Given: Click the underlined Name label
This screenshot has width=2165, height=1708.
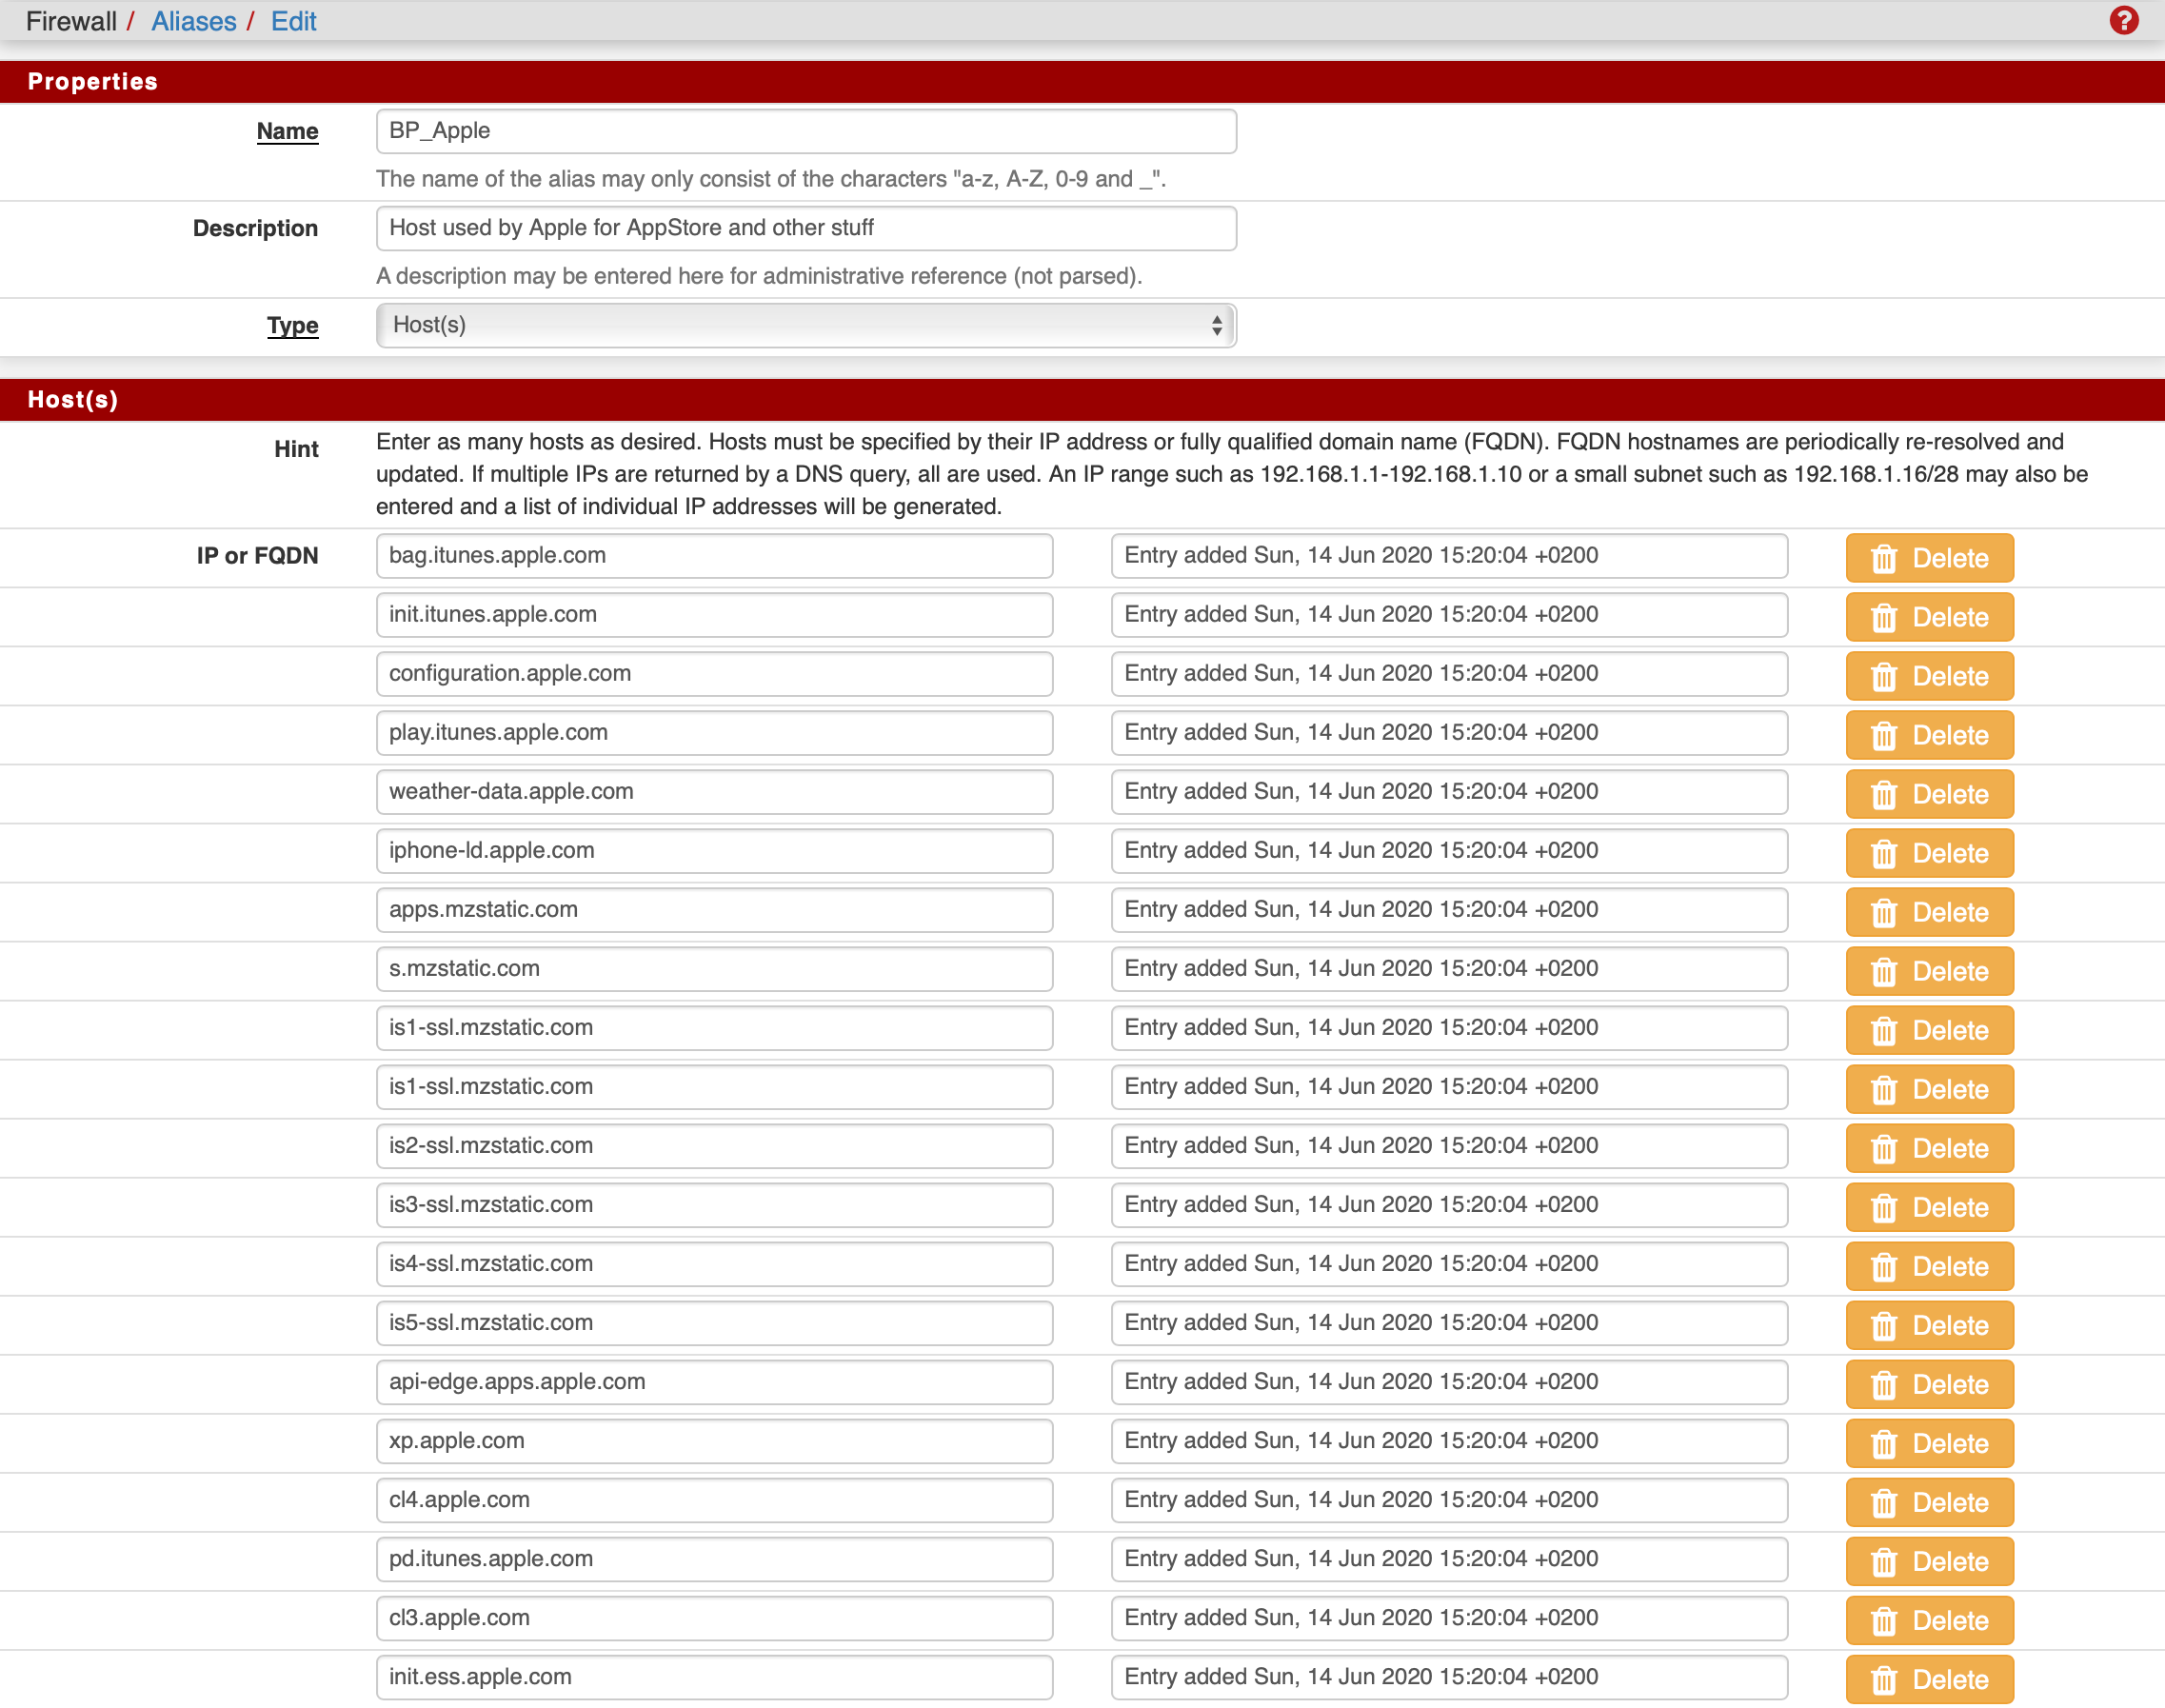Looking at the screenshot, I should (x=287, y=131).
